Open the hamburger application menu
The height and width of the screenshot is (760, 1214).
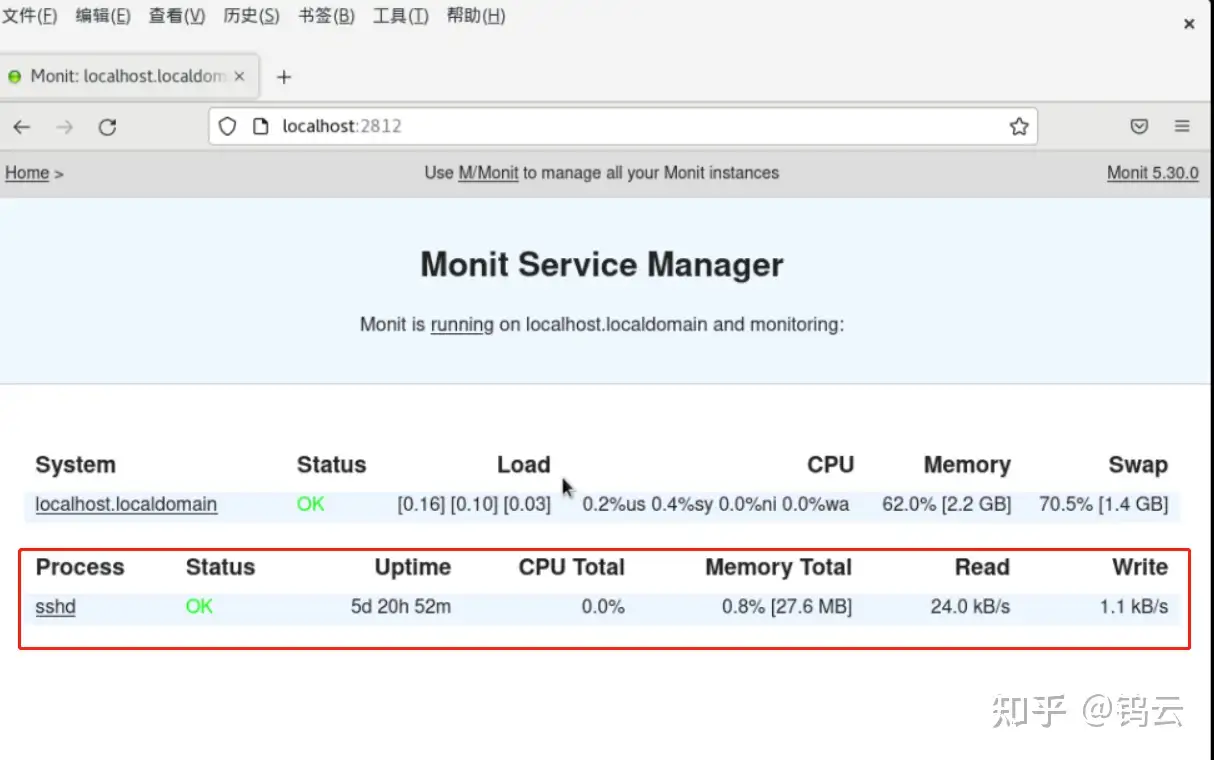coord(1182,127)
